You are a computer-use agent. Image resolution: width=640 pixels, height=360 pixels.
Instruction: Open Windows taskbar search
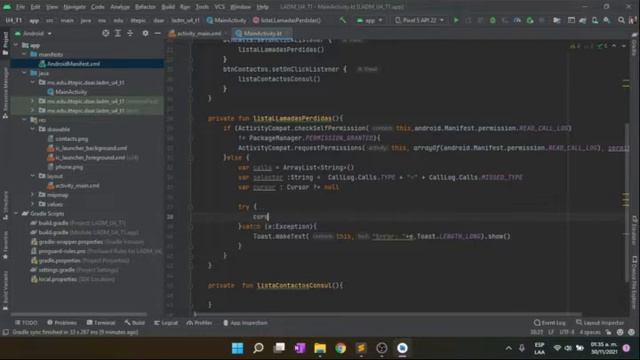click(258, 348)
